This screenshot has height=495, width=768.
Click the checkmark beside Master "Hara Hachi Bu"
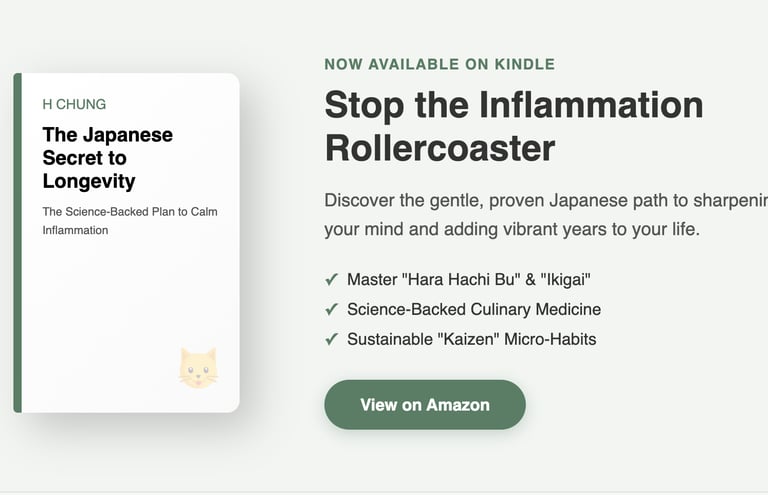pyautogui.click(x=331, y=280)
